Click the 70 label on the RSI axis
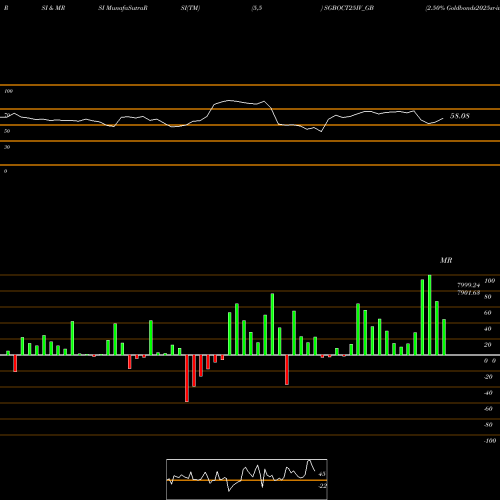Viewport: 500px width, 500px height. [x=7, y=115]
